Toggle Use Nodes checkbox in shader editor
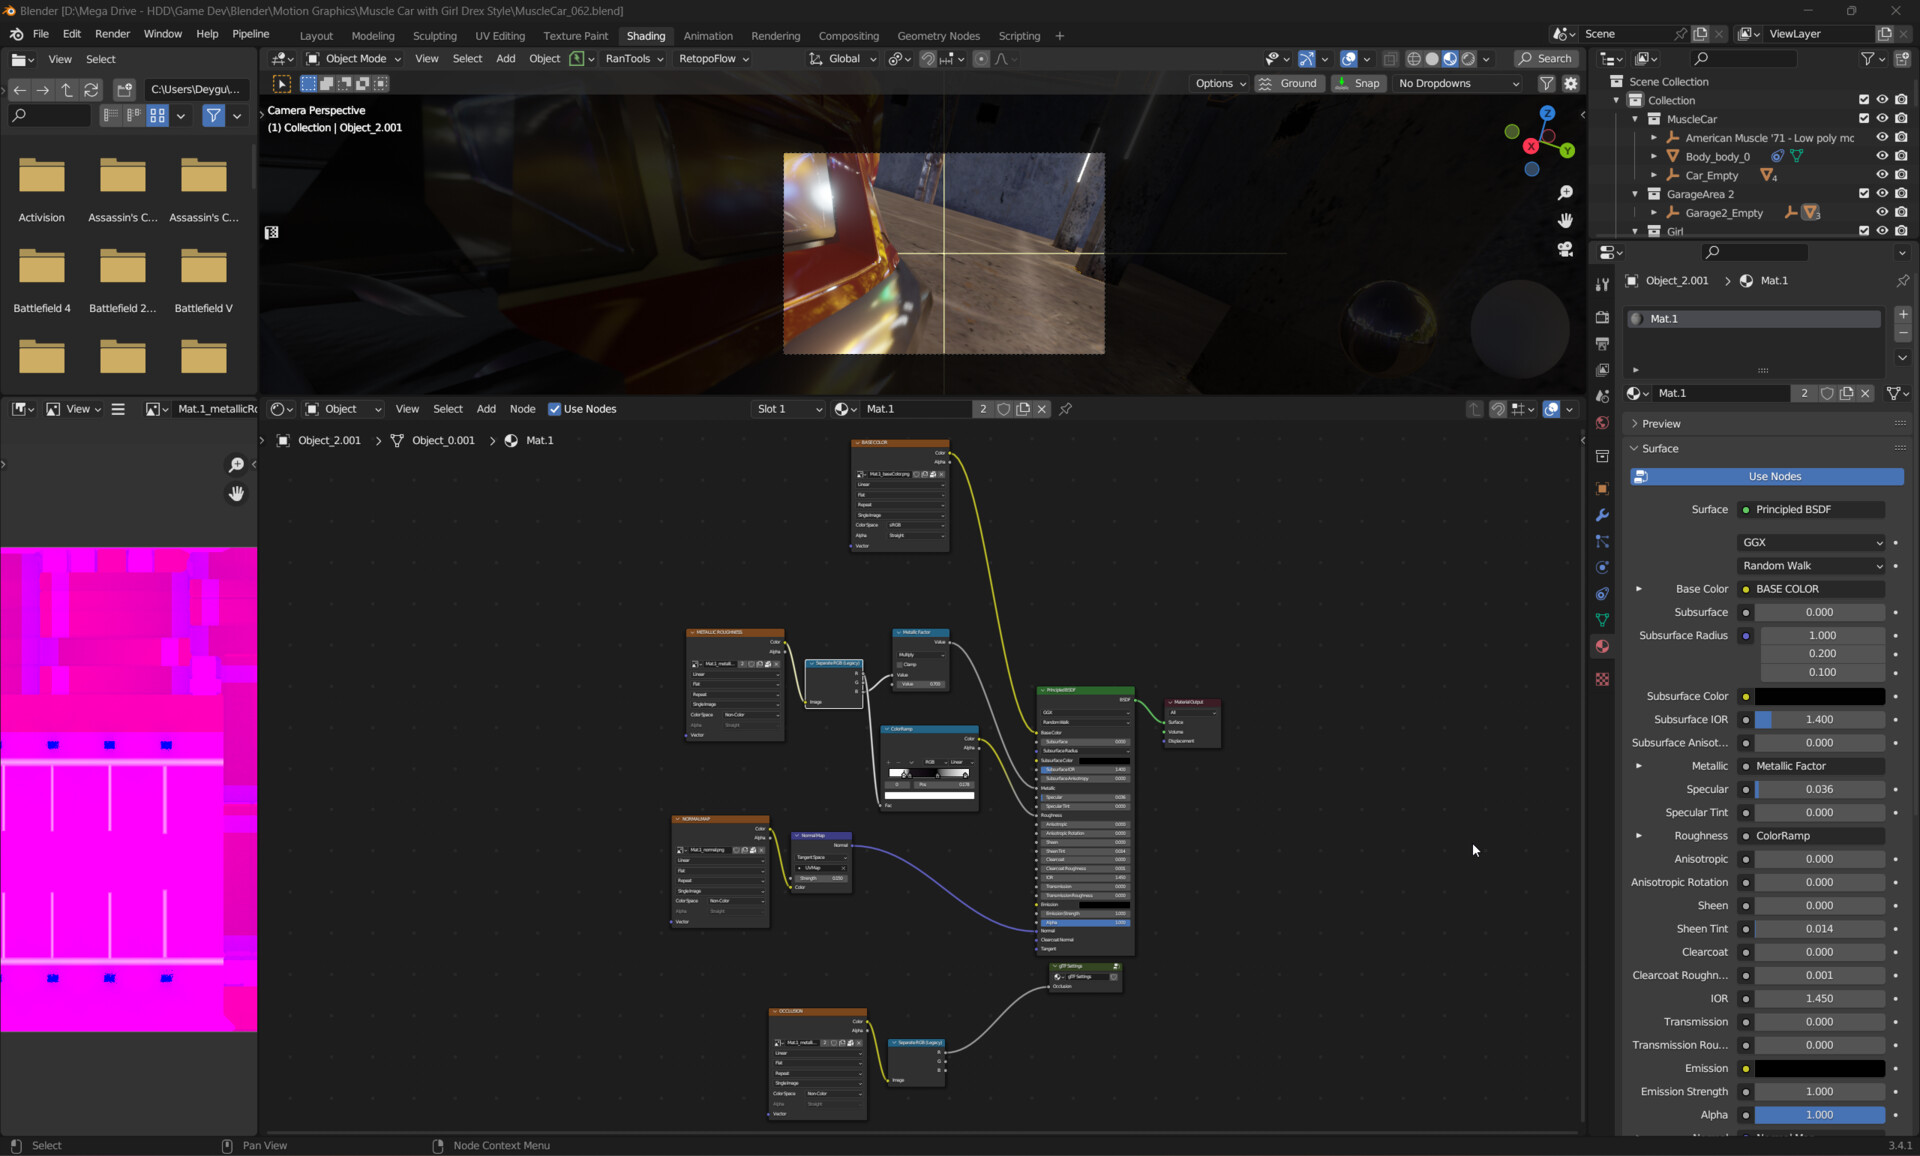This screenshot has height=1156, width=1920. (x=554, y=409)
